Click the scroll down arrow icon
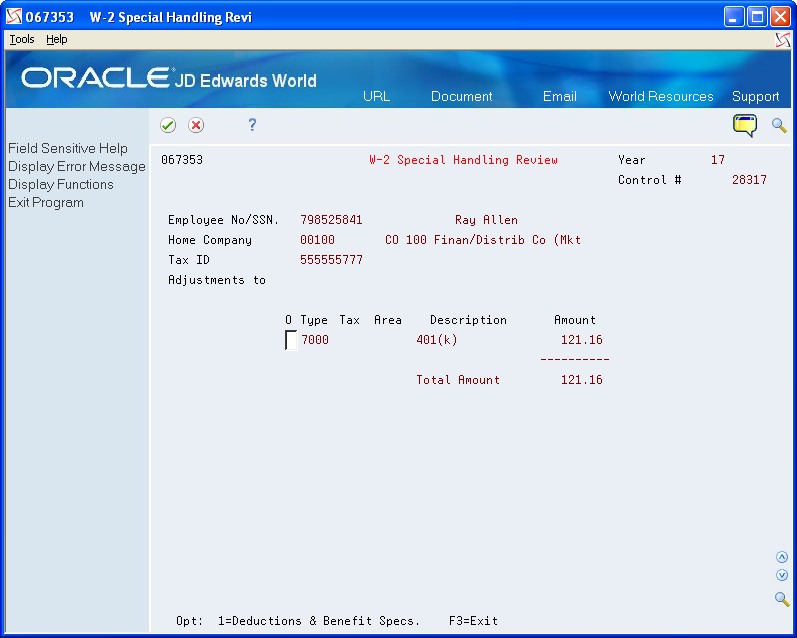Image resolution: width=797 pixels, height=638 pixels. pos(782,575)
